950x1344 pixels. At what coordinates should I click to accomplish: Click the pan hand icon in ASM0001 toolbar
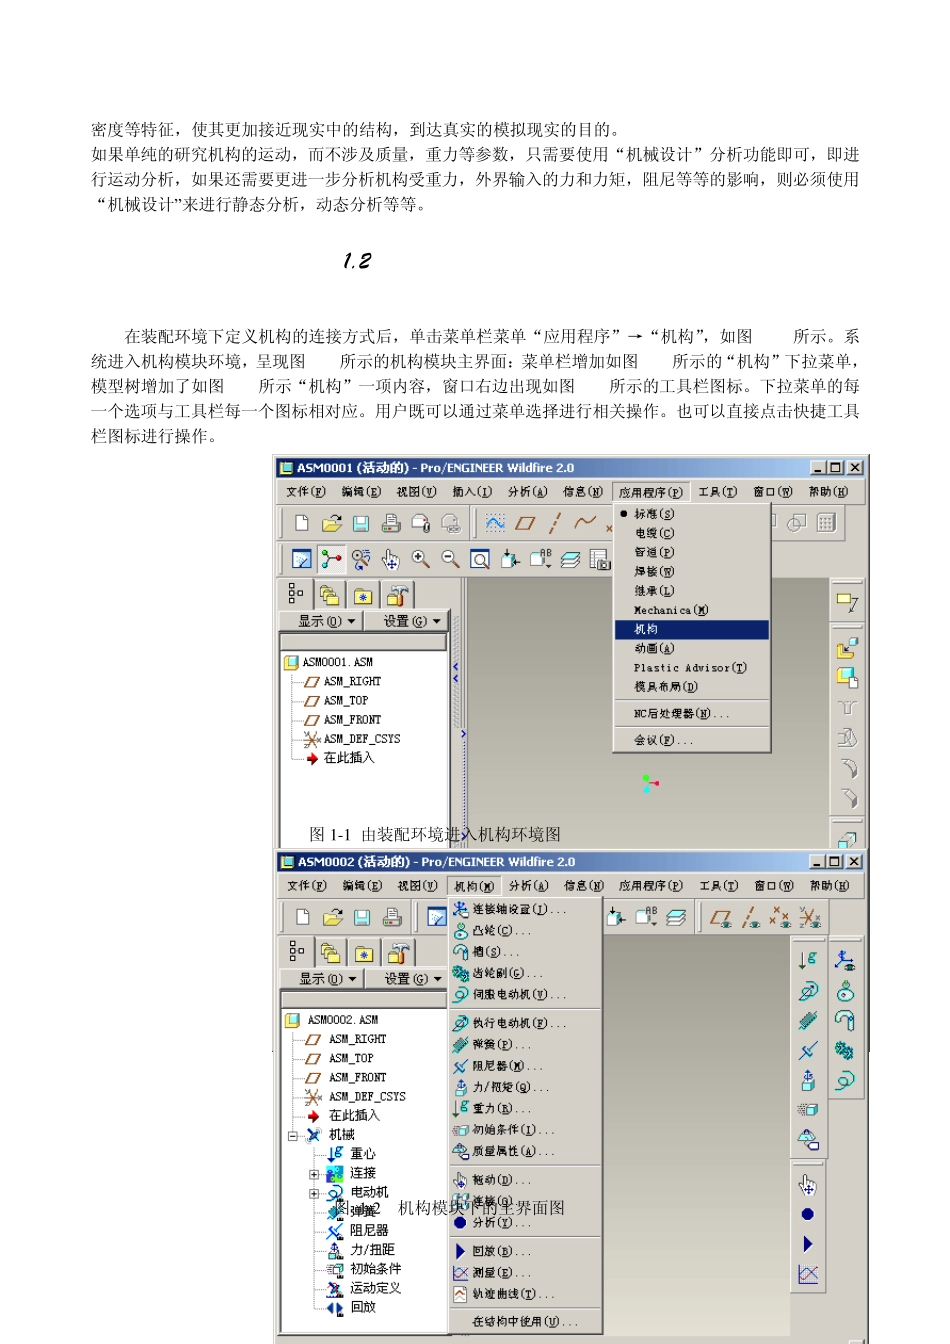click(391, 559)
